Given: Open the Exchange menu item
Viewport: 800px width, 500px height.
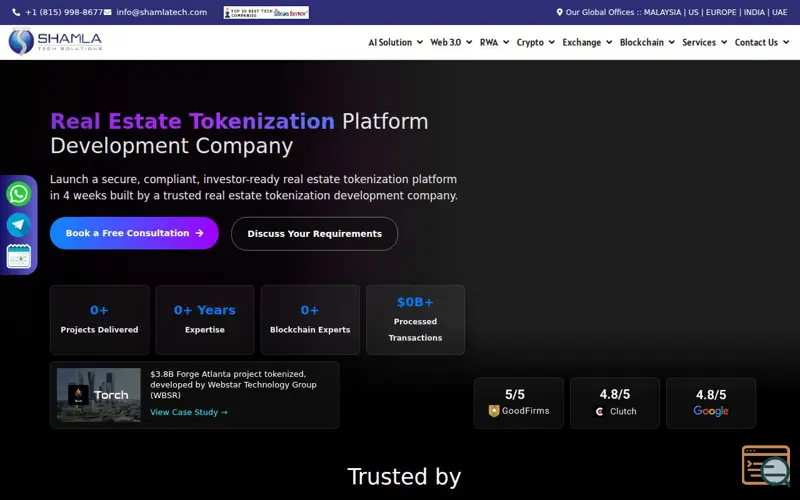Looking at the screenshot, I should pyautogui.click(x=582, y=42).
